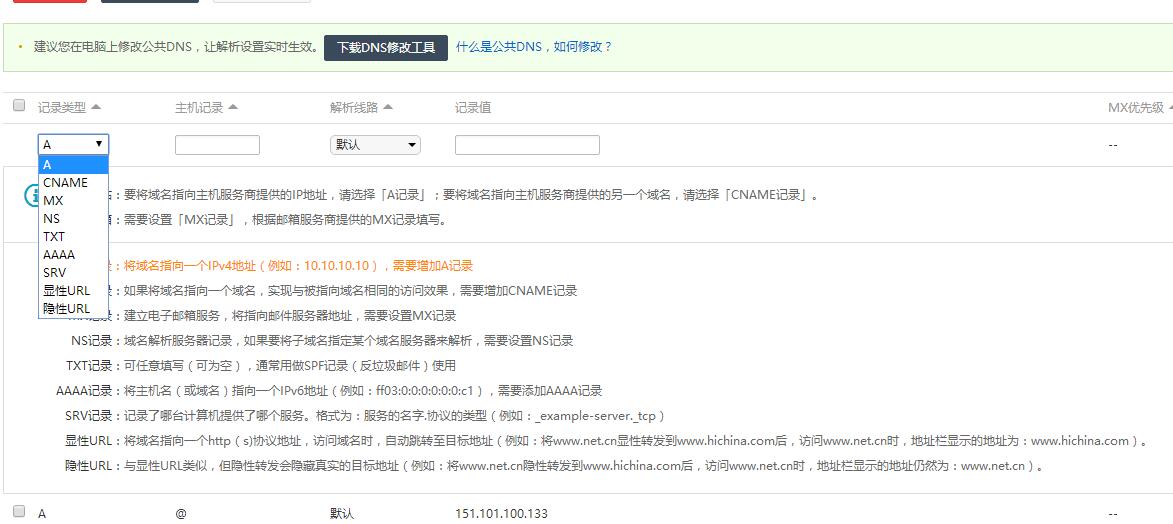Tick the checkbox of the 151.101.100.133 record row
This screenshot has width=1173, height=524.
point(19,512)
